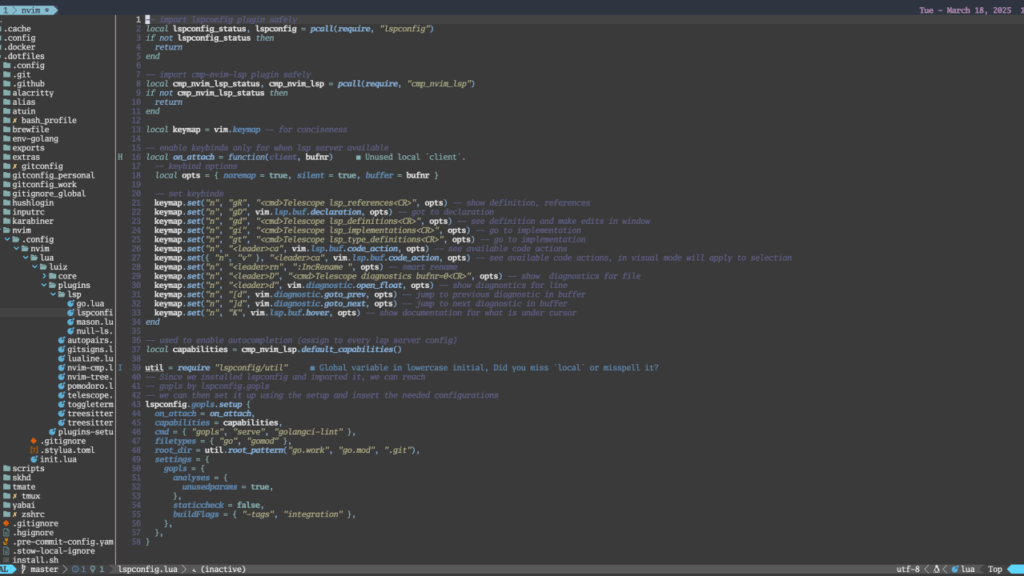The image size is (1024, 576).
Task: Click the Lua icon beside mason.lua
Action: (71, 321)
